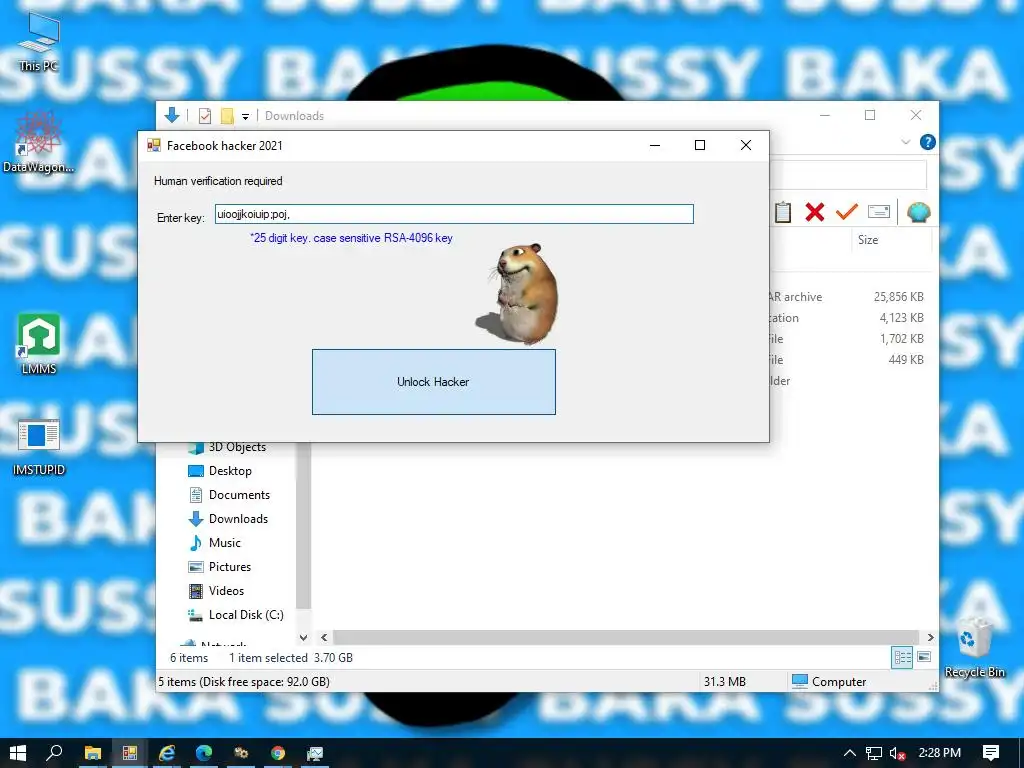
Task: Open the Action Center notifications icon
Action: pyautogui.click(x=991, y=753)
